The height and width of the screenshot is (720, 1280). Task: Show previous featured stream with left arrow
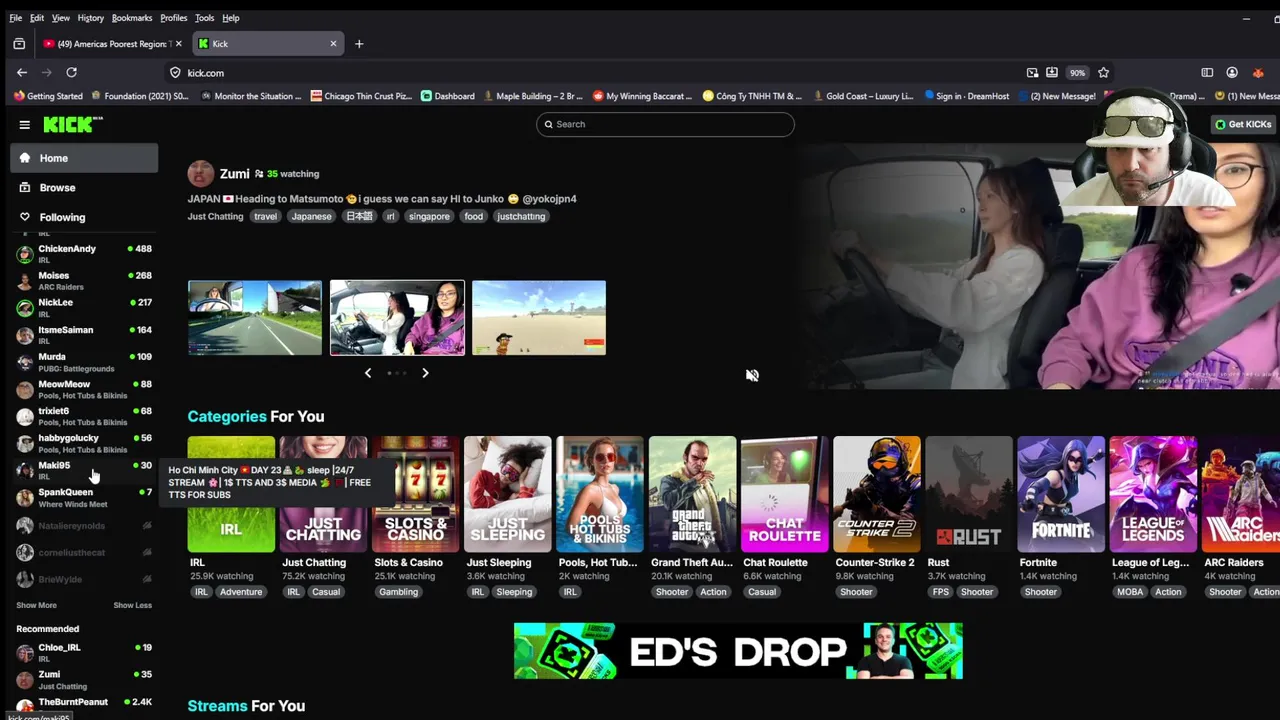pos(368,373)
